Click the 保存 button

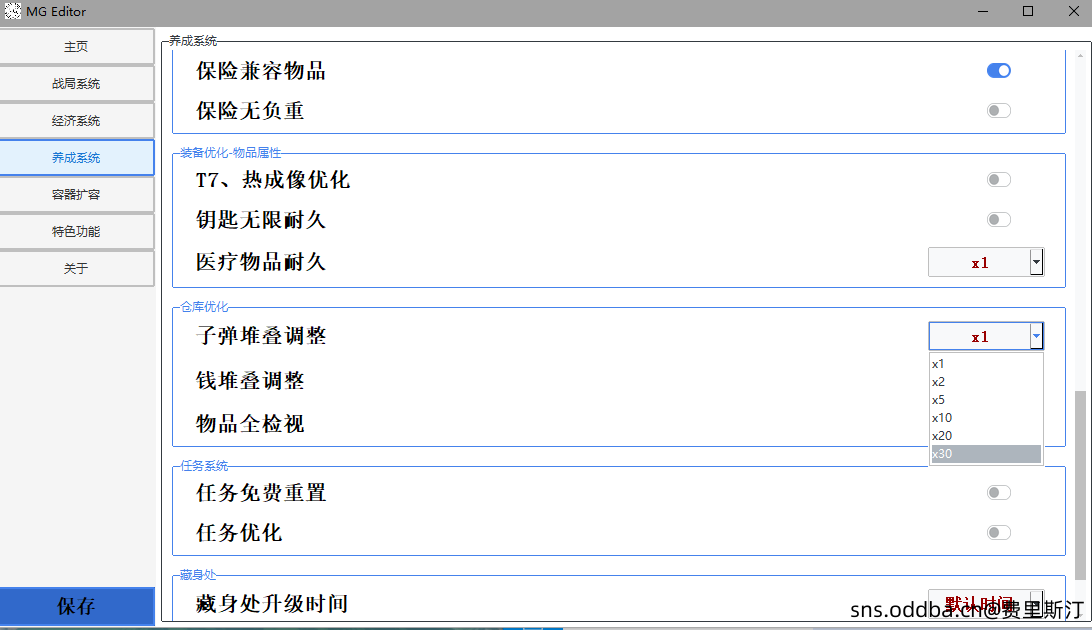[77, 606]
